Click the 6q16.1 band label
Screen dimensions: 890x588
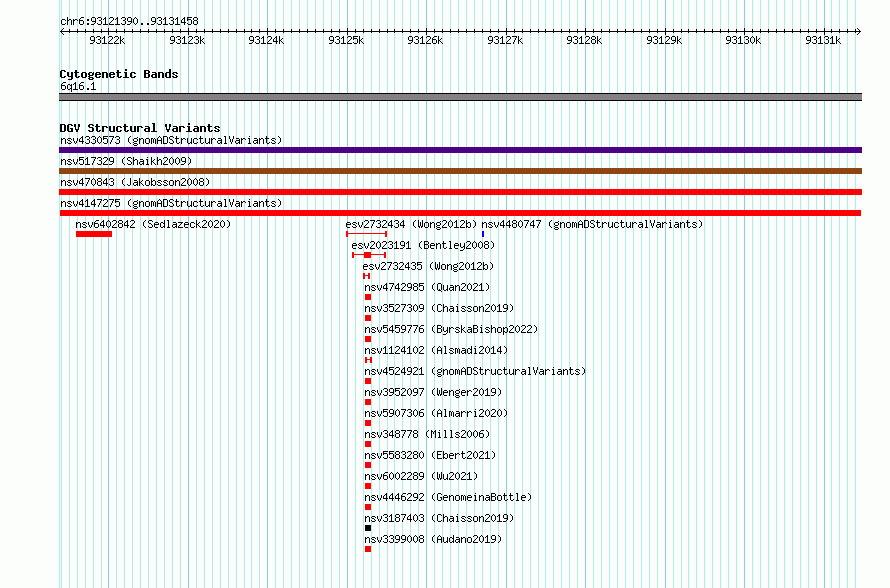[x=78, y=86]
